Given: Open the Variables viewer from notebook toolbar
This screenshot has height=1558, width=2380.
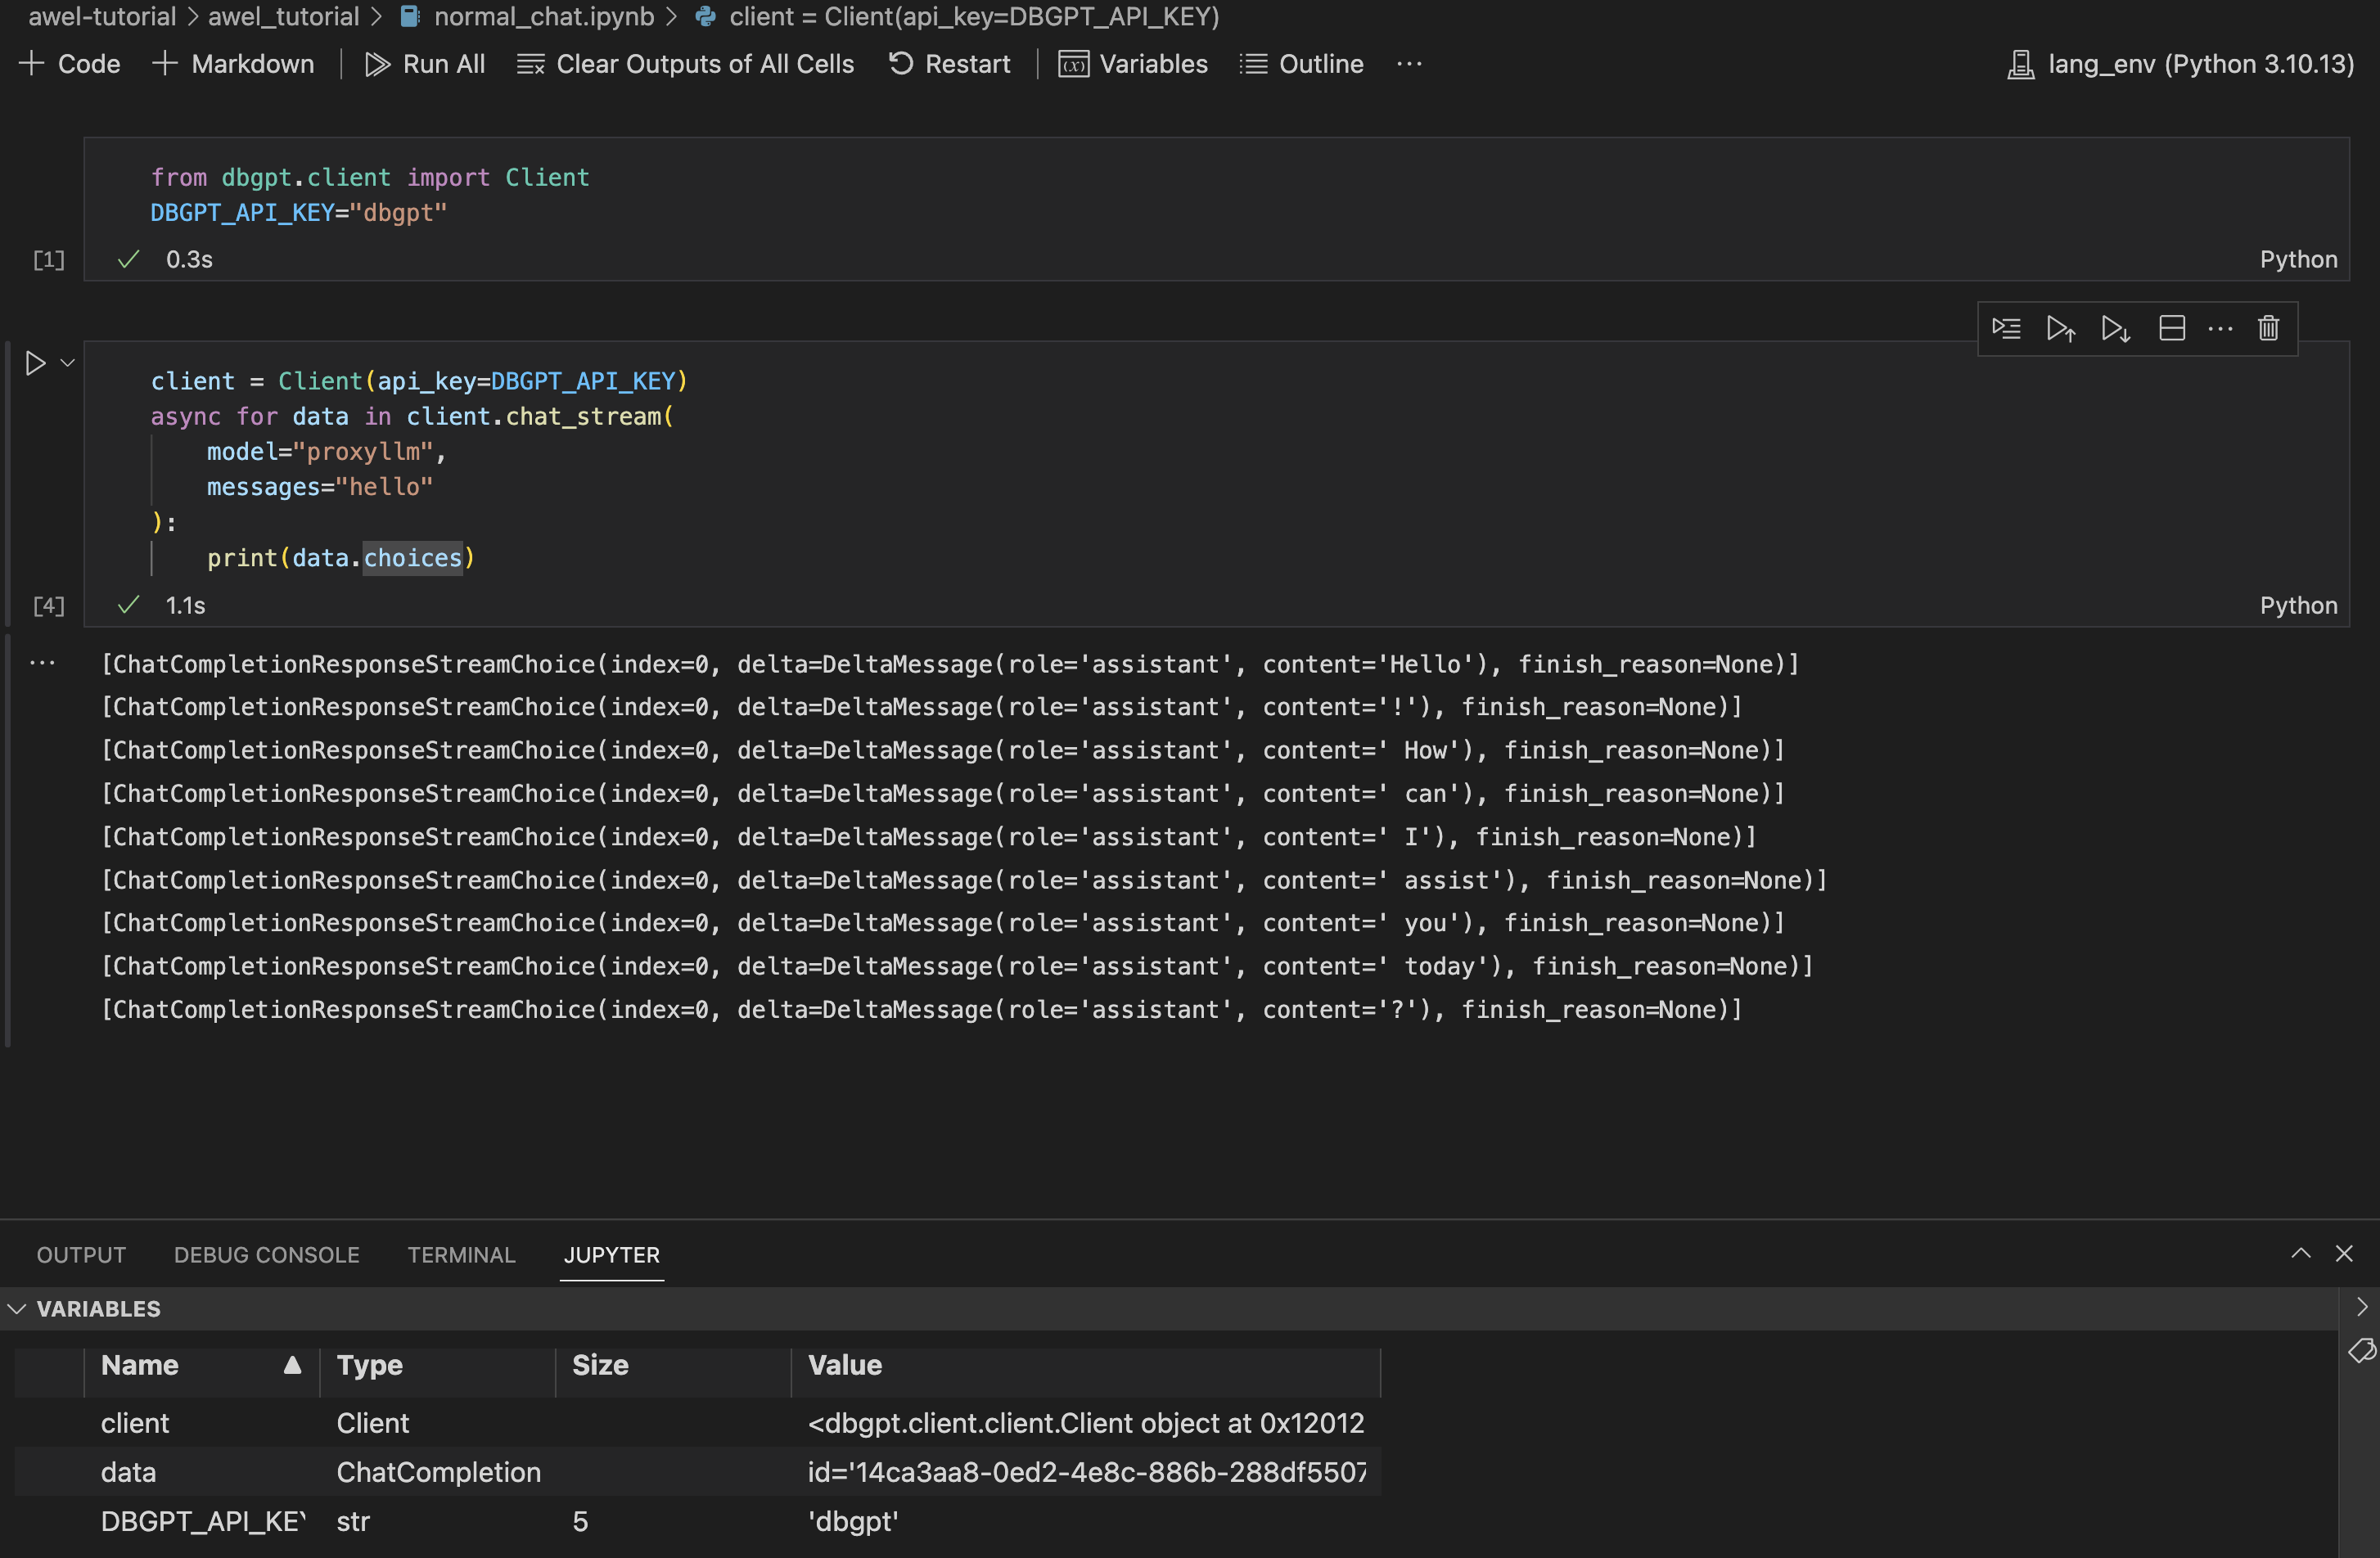Looking at the screenshot, I should (1133, 64).
